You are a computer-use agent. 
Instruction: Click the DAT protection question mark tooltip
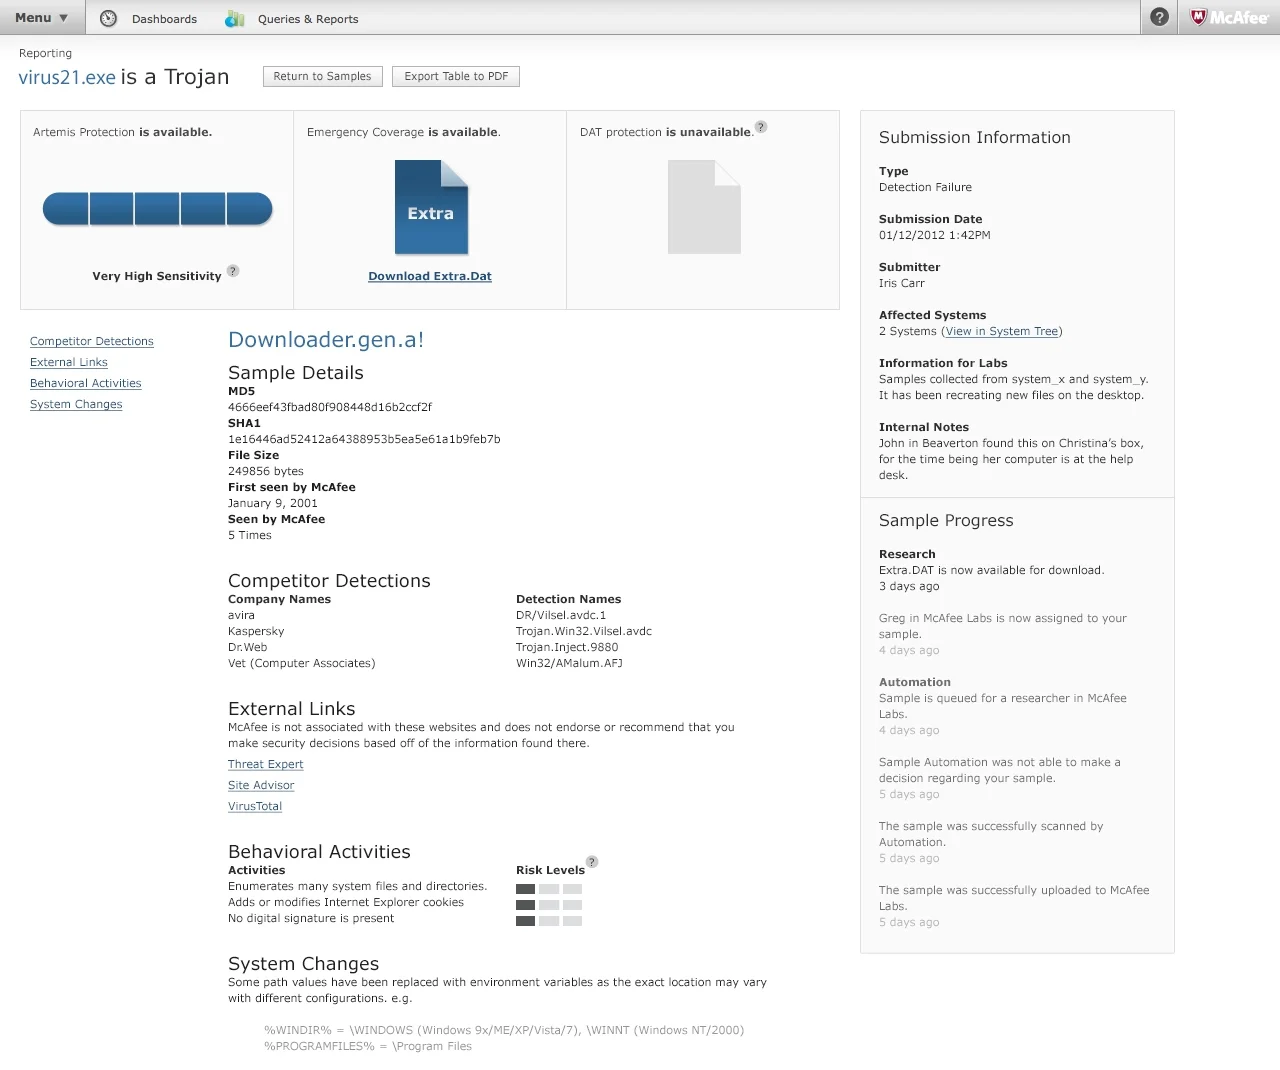point(761,127)
